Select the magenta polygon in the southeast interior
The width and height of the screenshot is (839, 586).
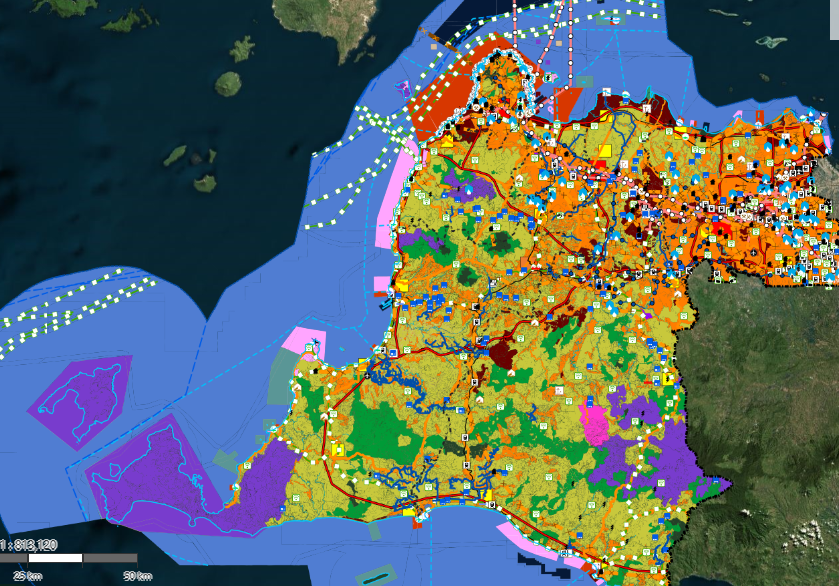point(596,423)
